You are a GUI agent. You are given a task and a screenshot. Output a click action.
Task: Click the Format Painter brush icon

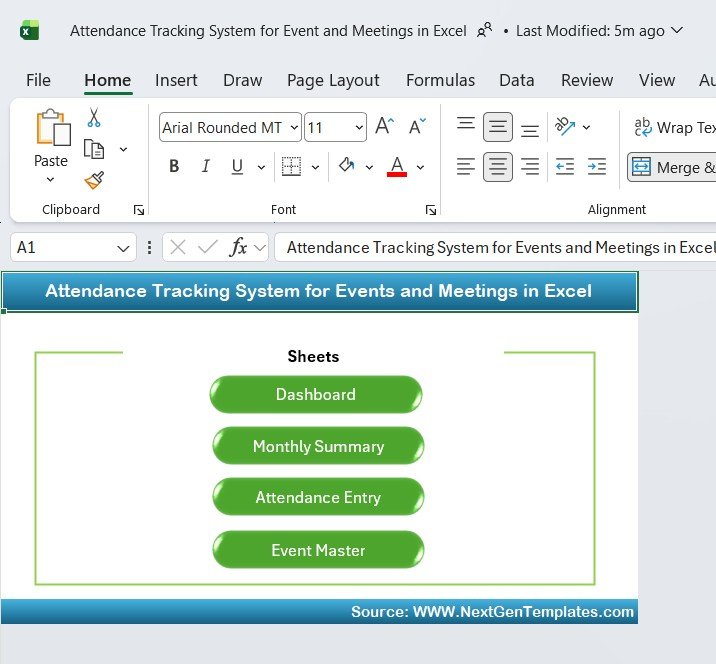pyautogui.click(x=94, y=180)
